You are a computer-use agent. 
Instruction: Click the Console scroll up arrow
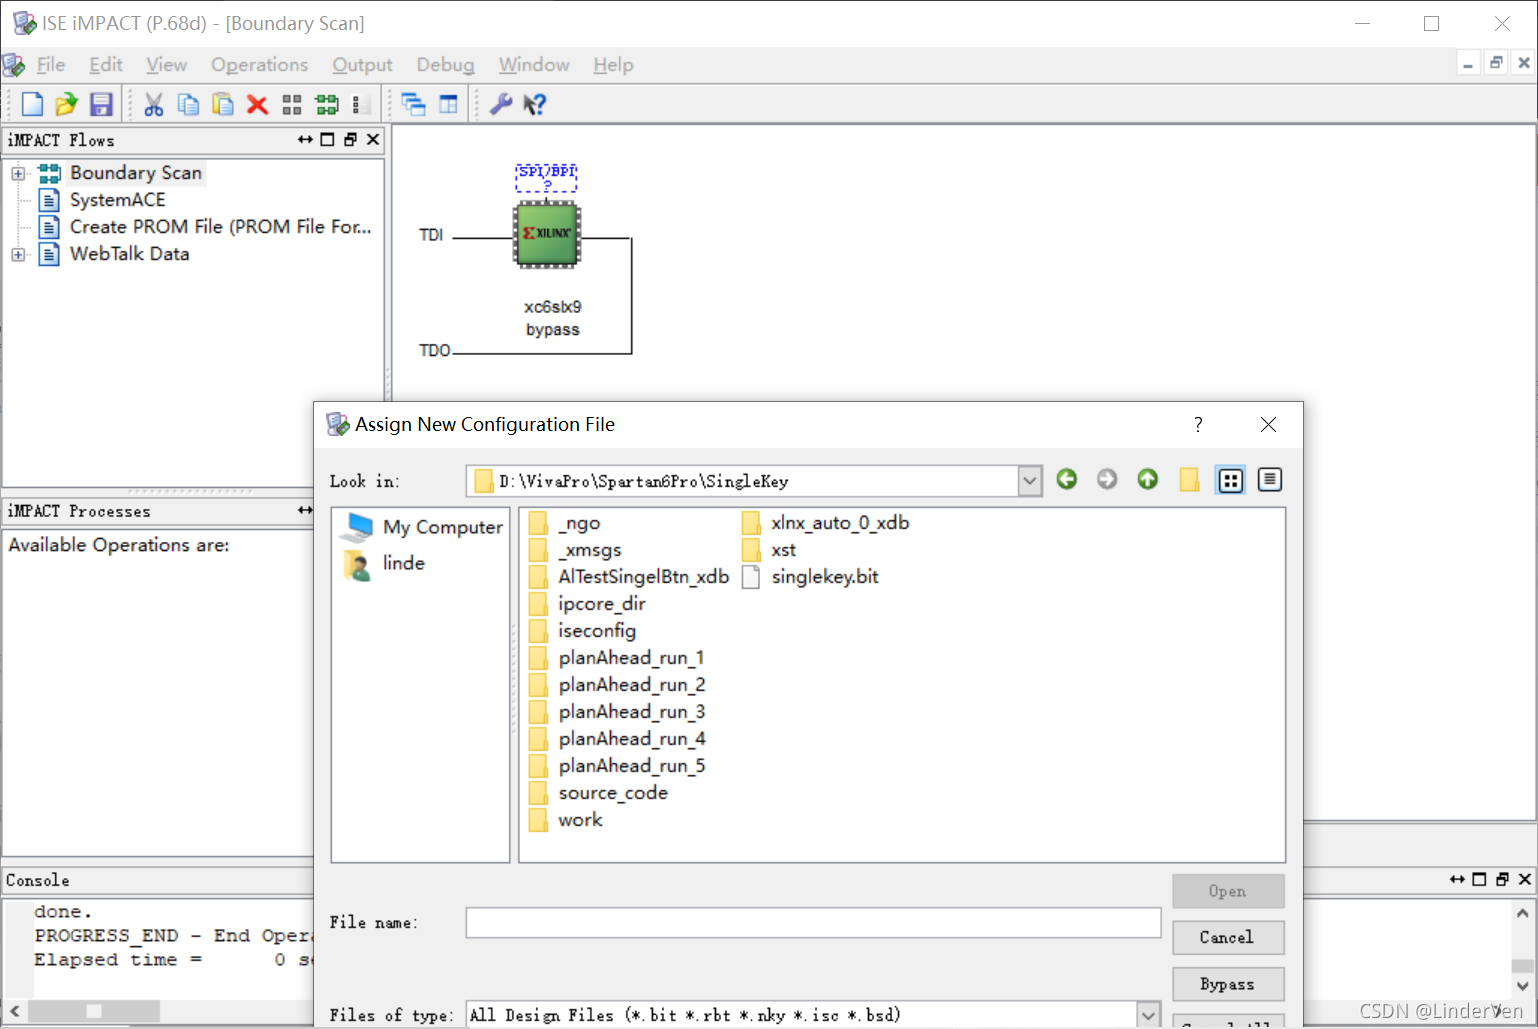point(1522,913)
